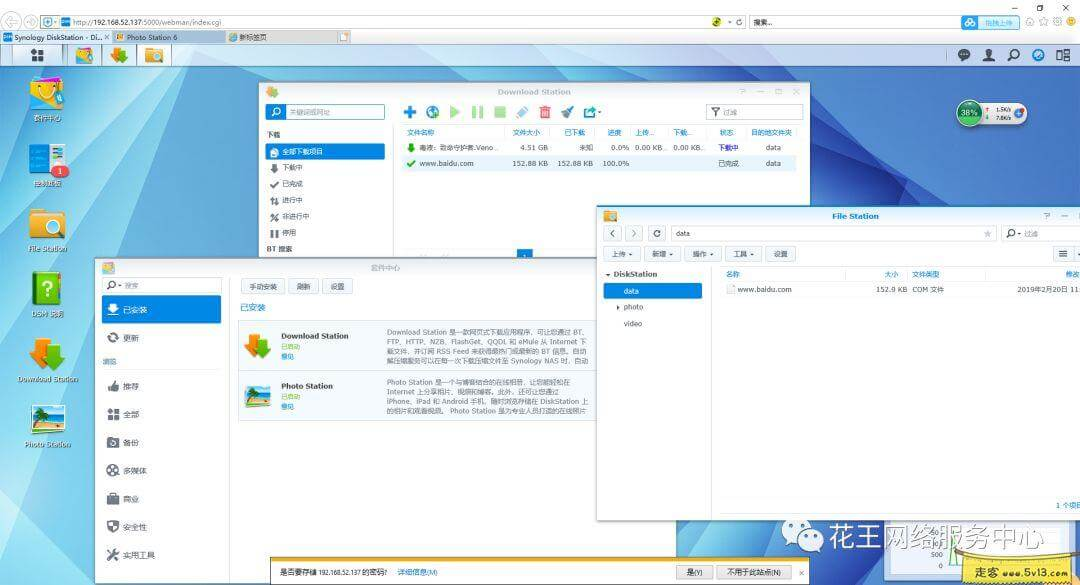Click the 手动安装 button in Package Center
The height and width of the screenshot is (585, 1080).
[x=263, y=286]
